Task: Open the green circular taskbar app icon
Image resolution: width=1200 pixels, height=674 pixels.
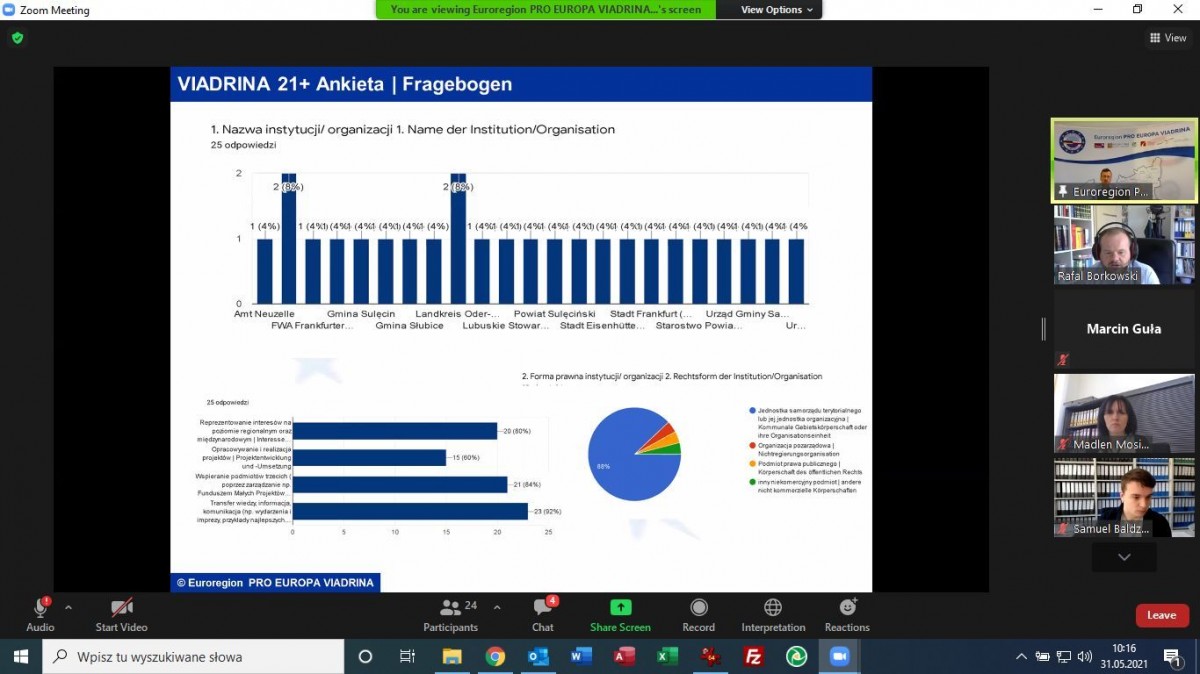Action: [x=797, y=657]
